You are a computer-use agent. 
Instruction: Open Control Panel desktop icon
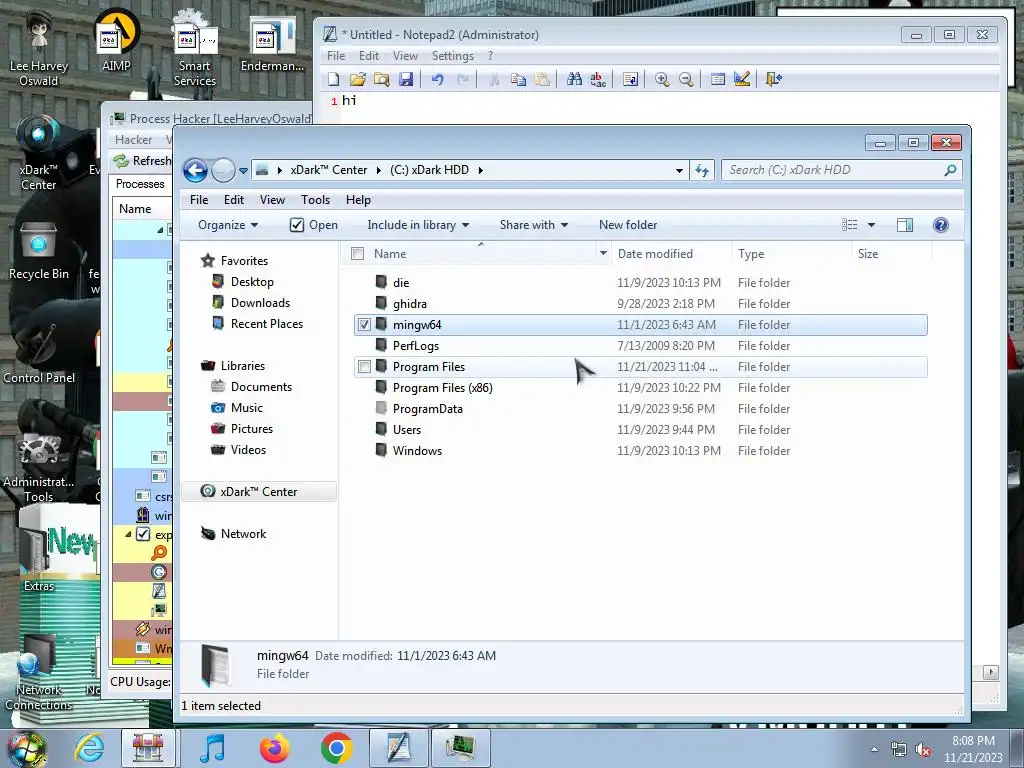tap(39, 352)
